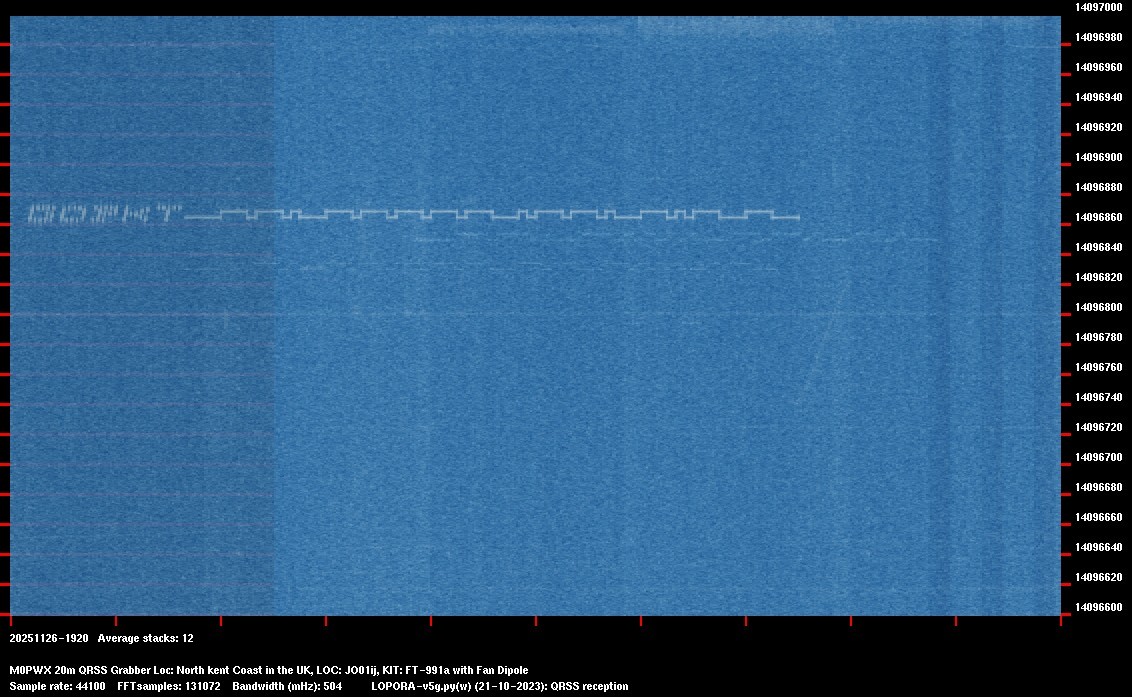Click the Sample rate: 44100 status text
Viewport: 1132px width, 697px height.
(x=57, y=686)
